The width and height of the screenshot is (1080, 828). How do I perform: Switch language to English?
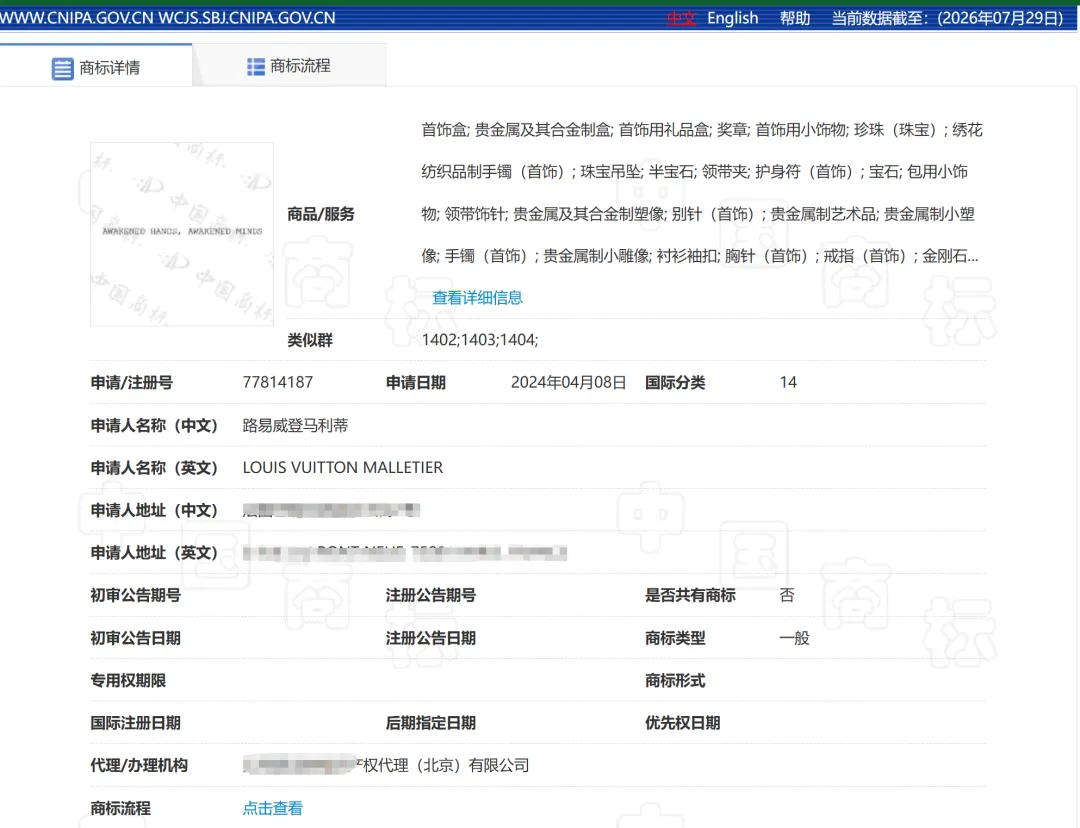(732, 19)
